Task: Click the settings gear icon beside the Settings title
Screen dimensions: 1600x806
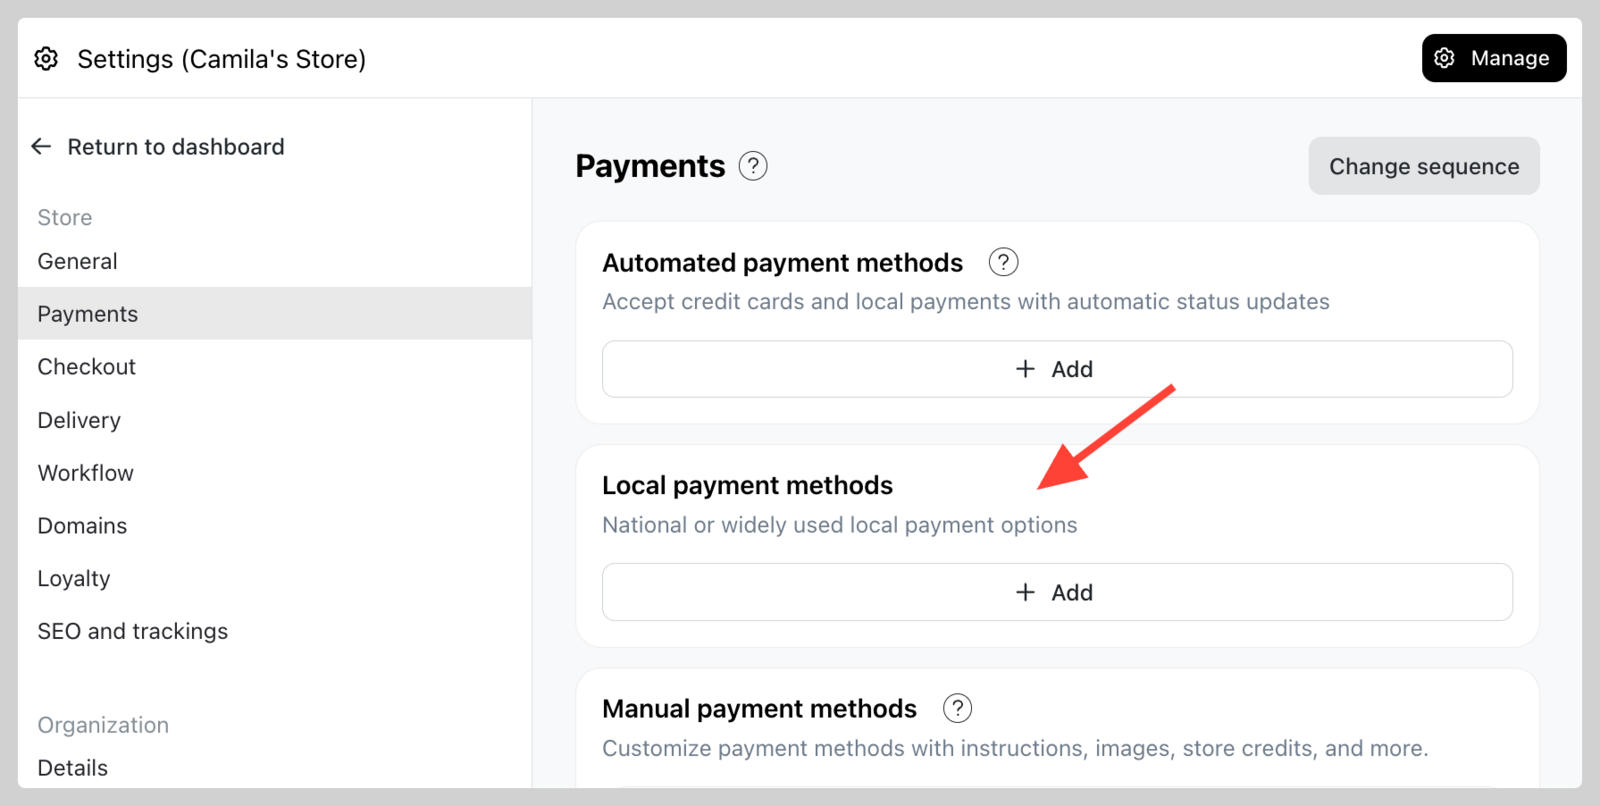Action: click(x=46, y=59)
